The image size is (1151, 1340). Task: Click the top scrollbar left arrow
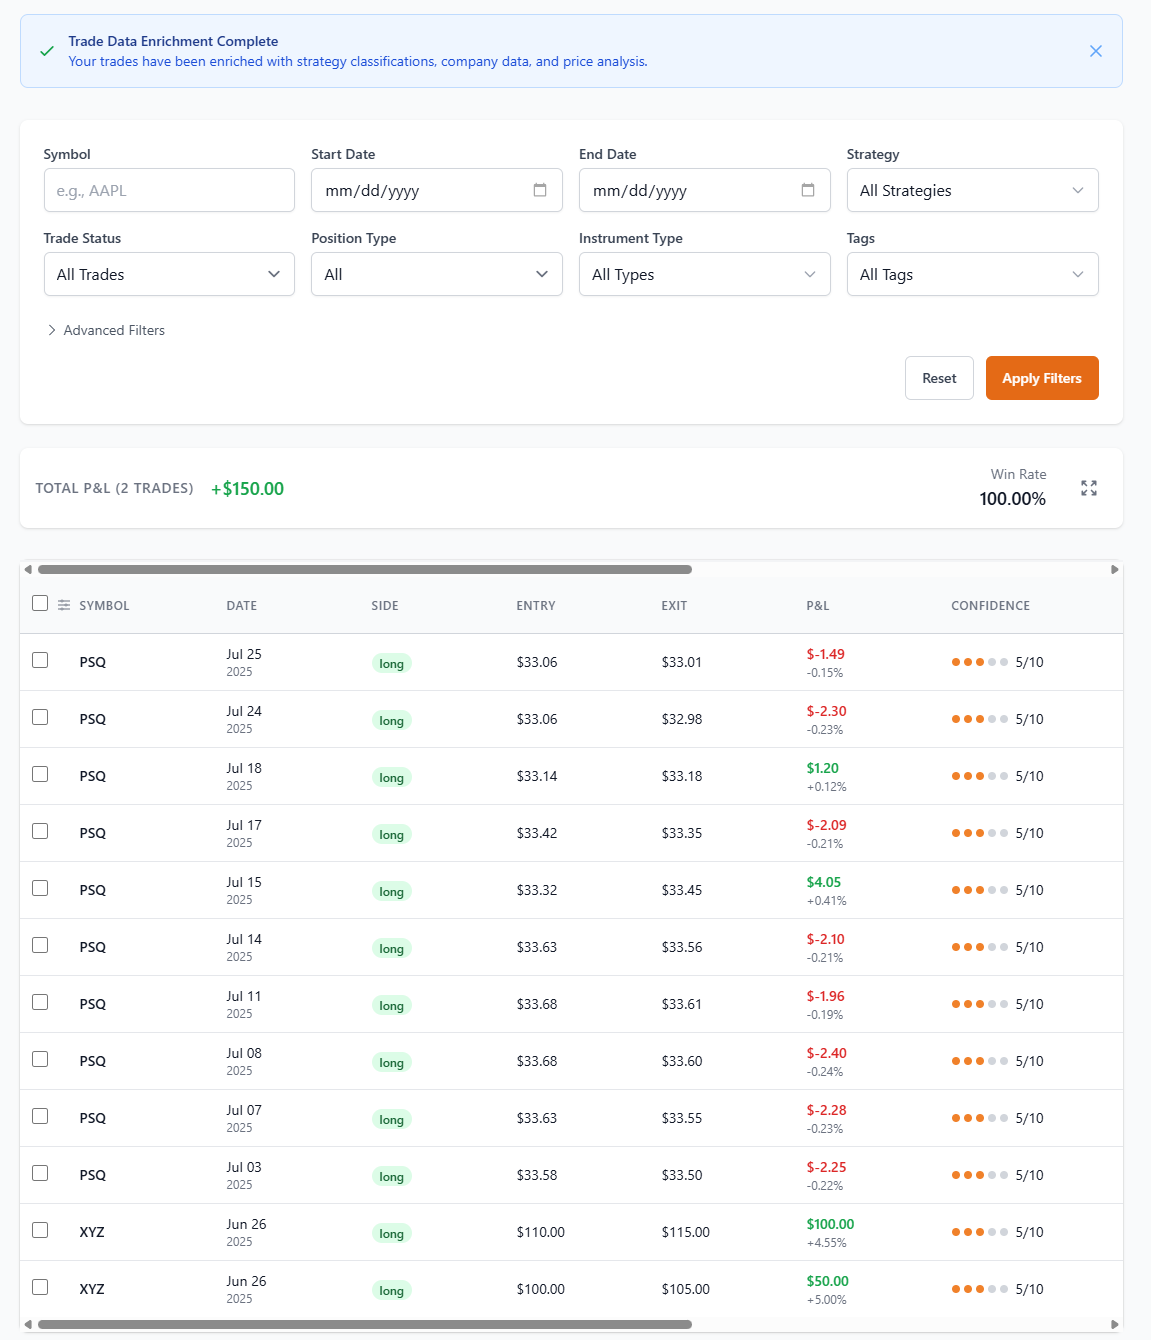28,569
